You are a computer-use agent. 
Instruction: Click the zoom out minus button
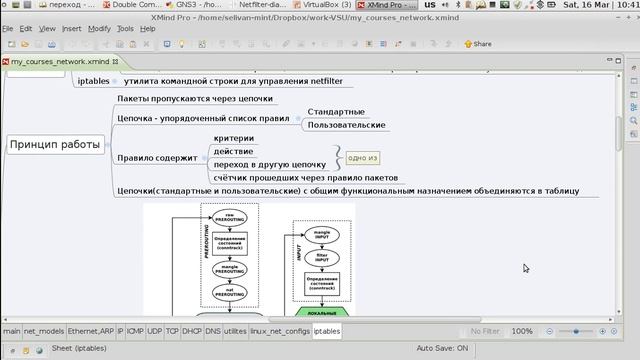(x=549, y=331)
